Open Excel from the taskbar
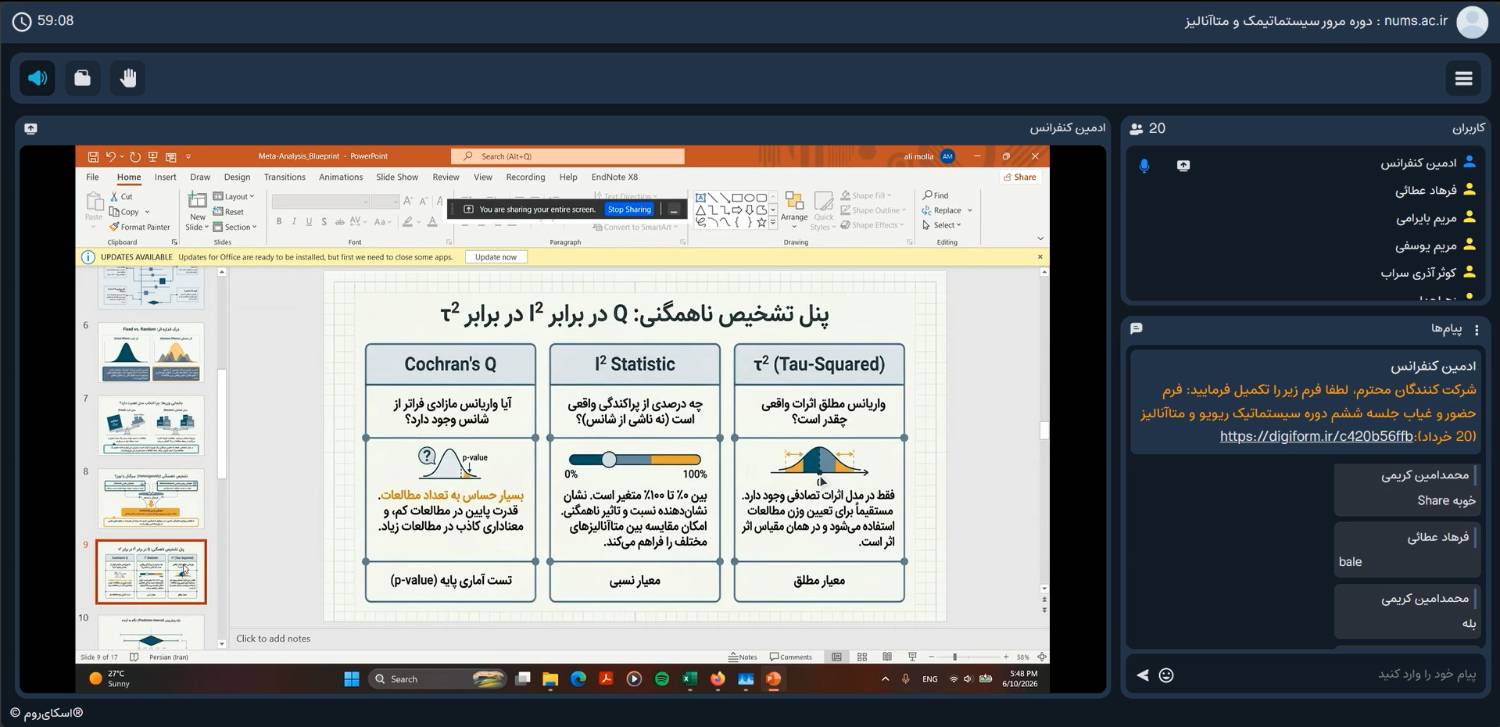The width and height of the screenshot is (1500, 727). 690,679
